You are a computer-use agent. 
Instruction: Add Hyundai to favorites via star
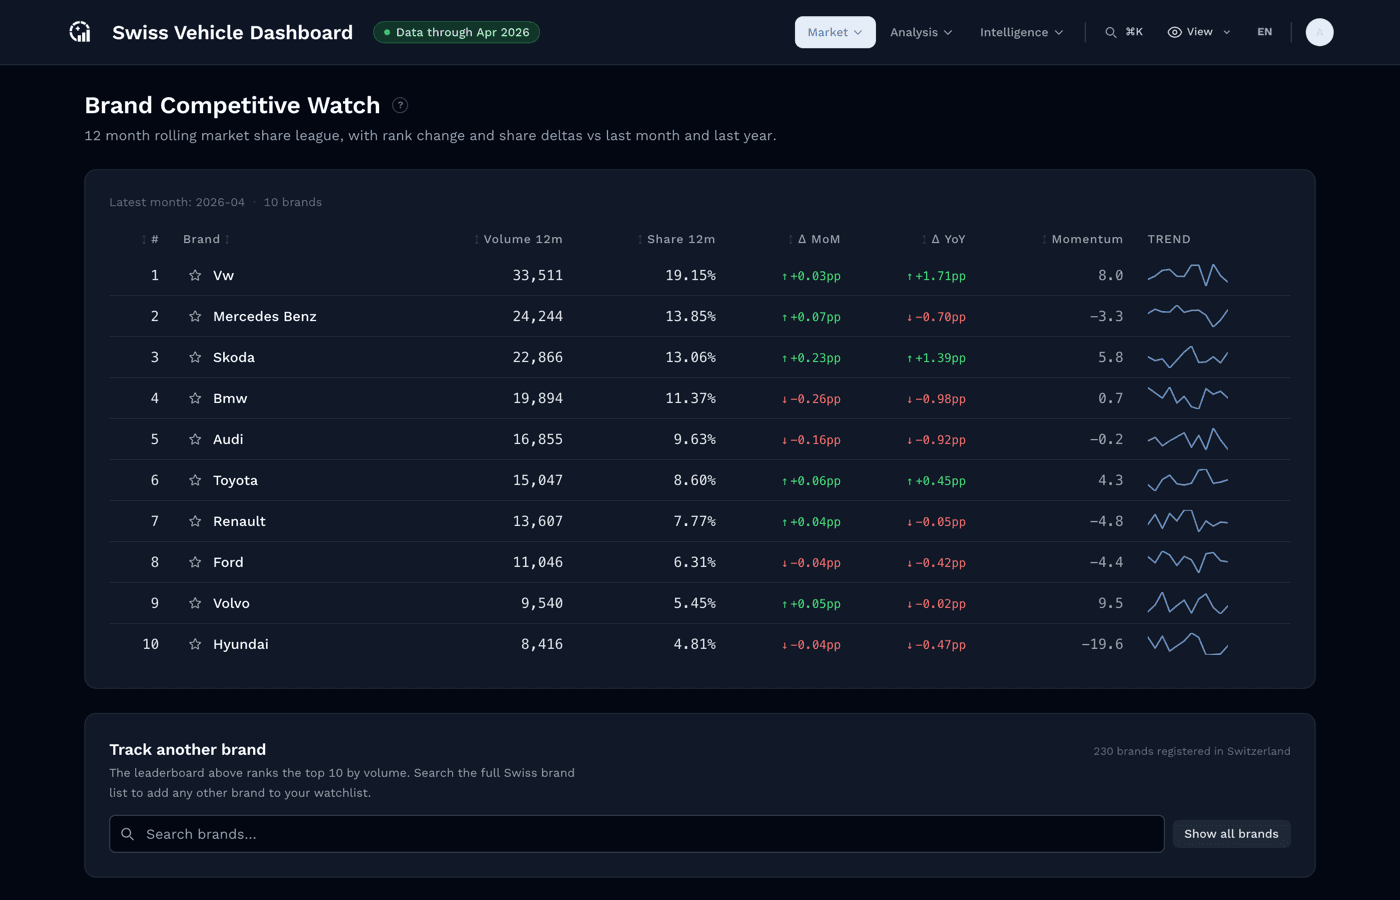(195, 644)
